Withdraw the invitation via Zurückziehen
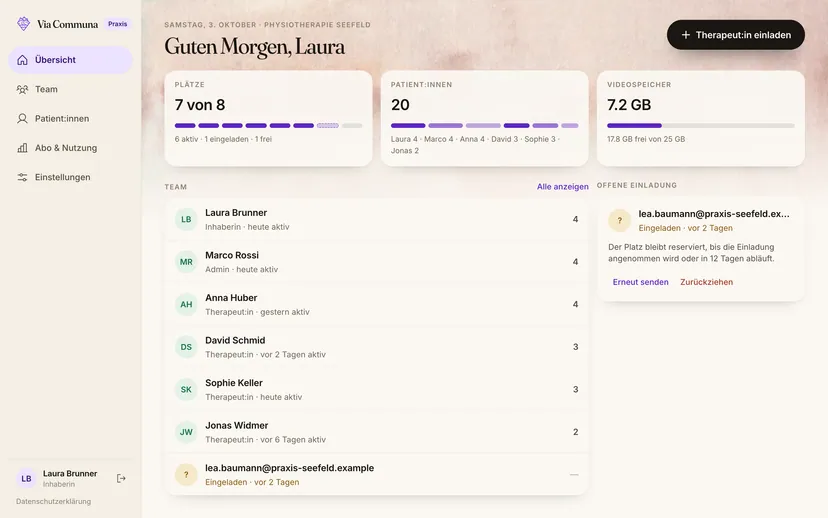The image size is (828, 518). tap(707, 282)
